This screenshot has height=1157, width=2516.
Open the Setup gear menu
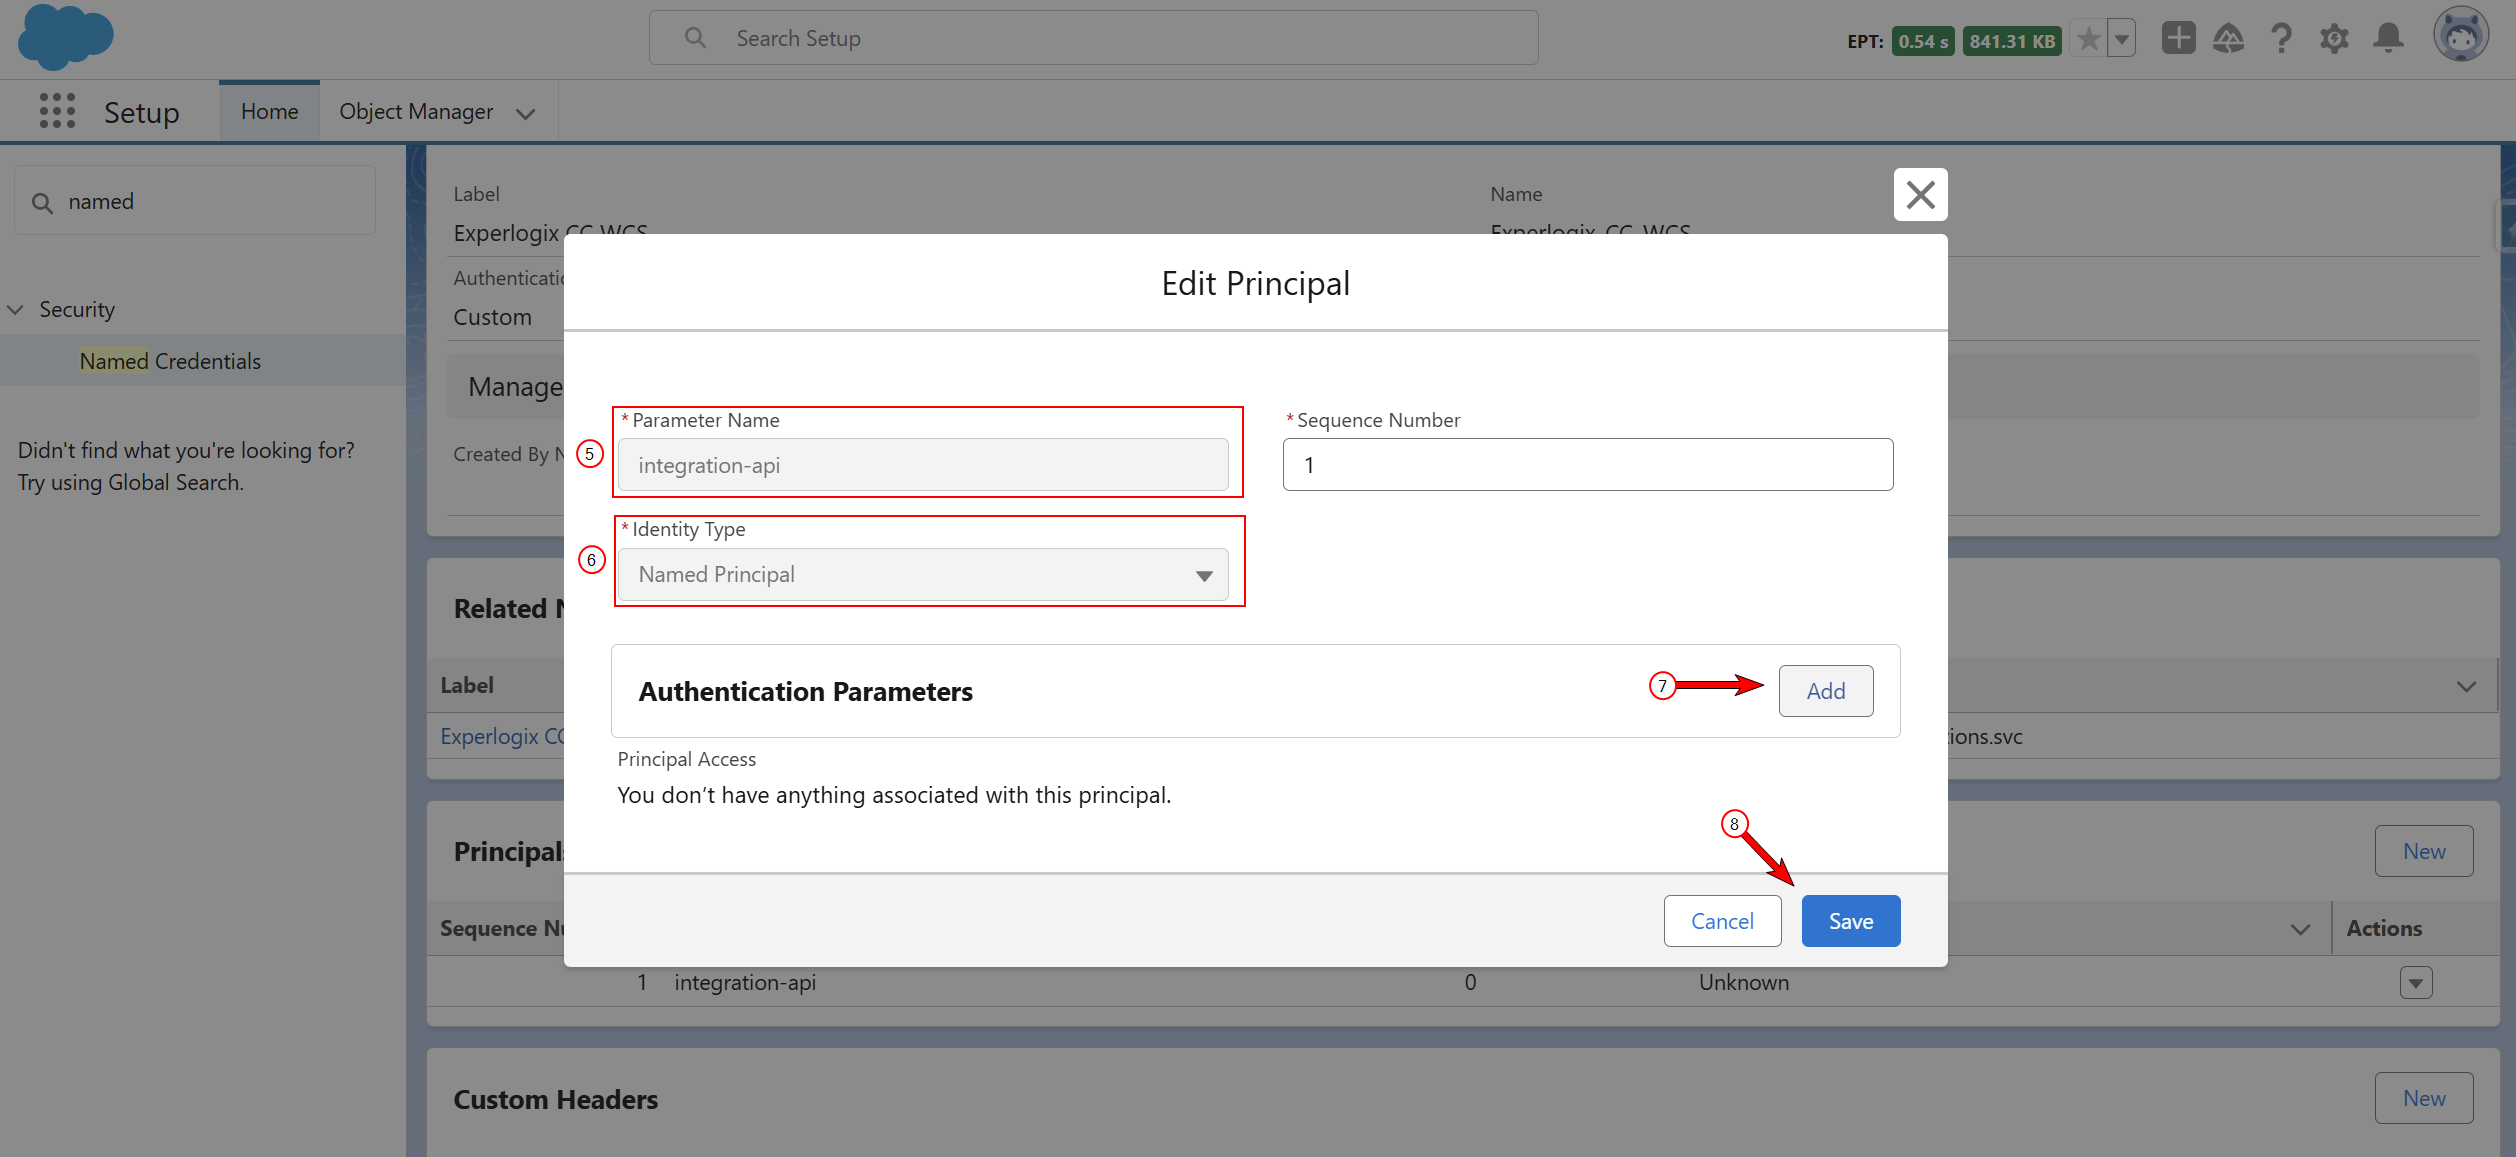pyautogui.click(x=2334, y=39)
